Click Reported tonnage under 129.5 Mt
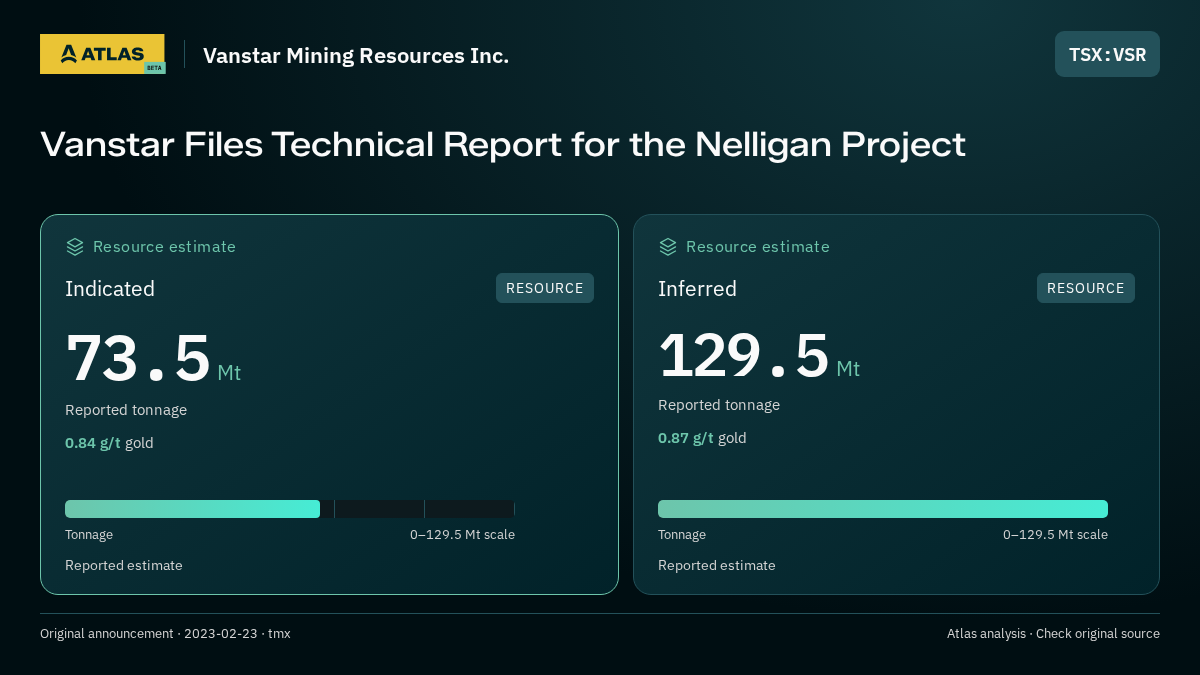1200x675 pixels. pyautogui.click(x=719, y=405)
